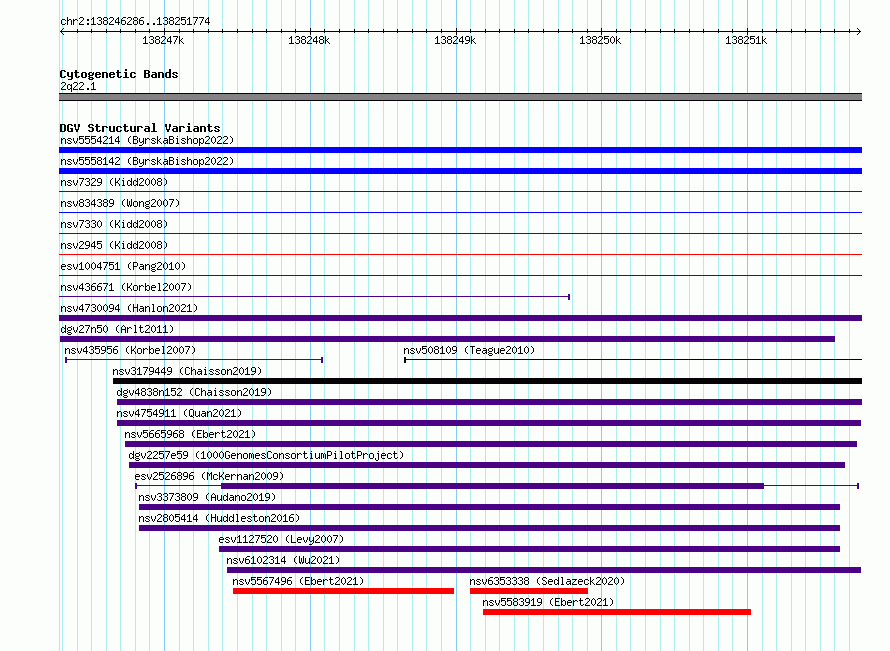The width and height of the screenshot is (890, 651).
Task: Click the red nsv5583919 (Ebert2021) bar
Action: (617, 612)
